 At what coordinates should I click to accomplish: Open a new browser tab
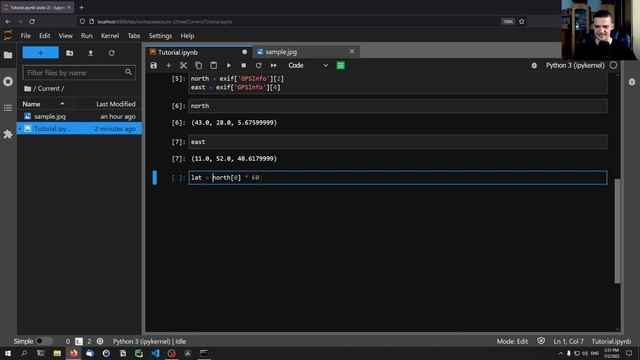point(81,7)
